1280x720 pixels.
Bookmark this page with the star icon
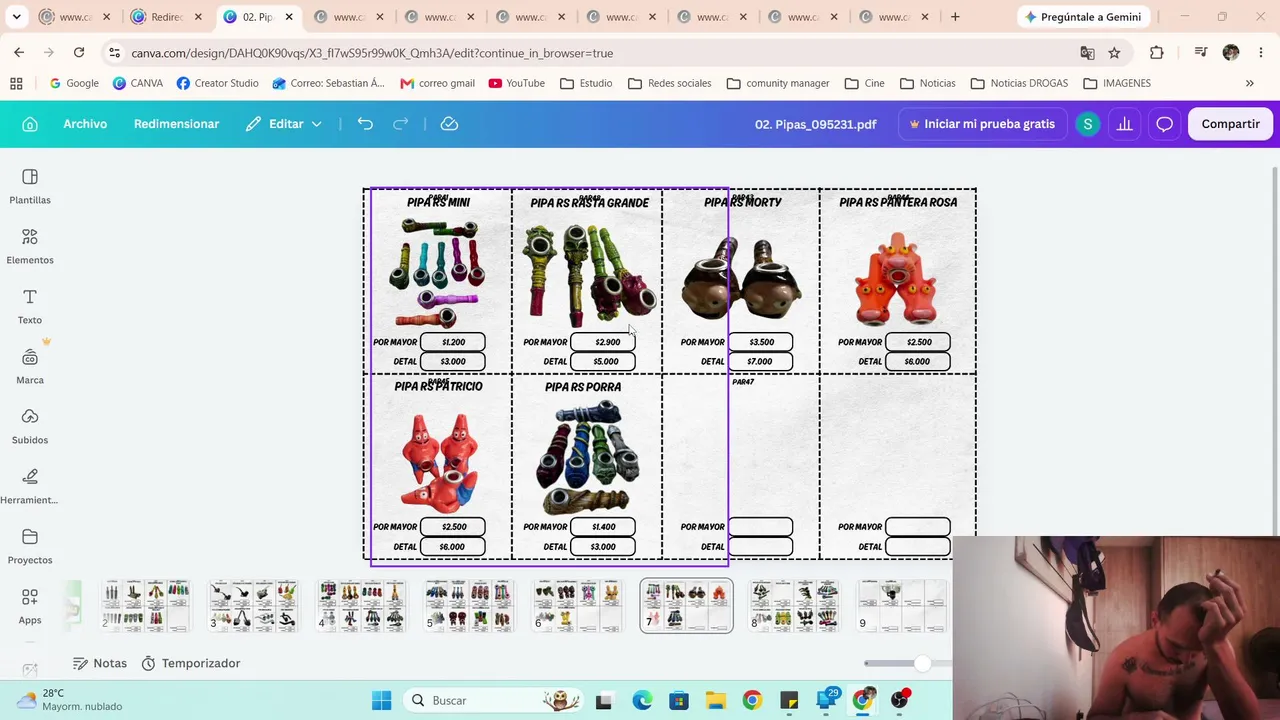point(1114,53)
